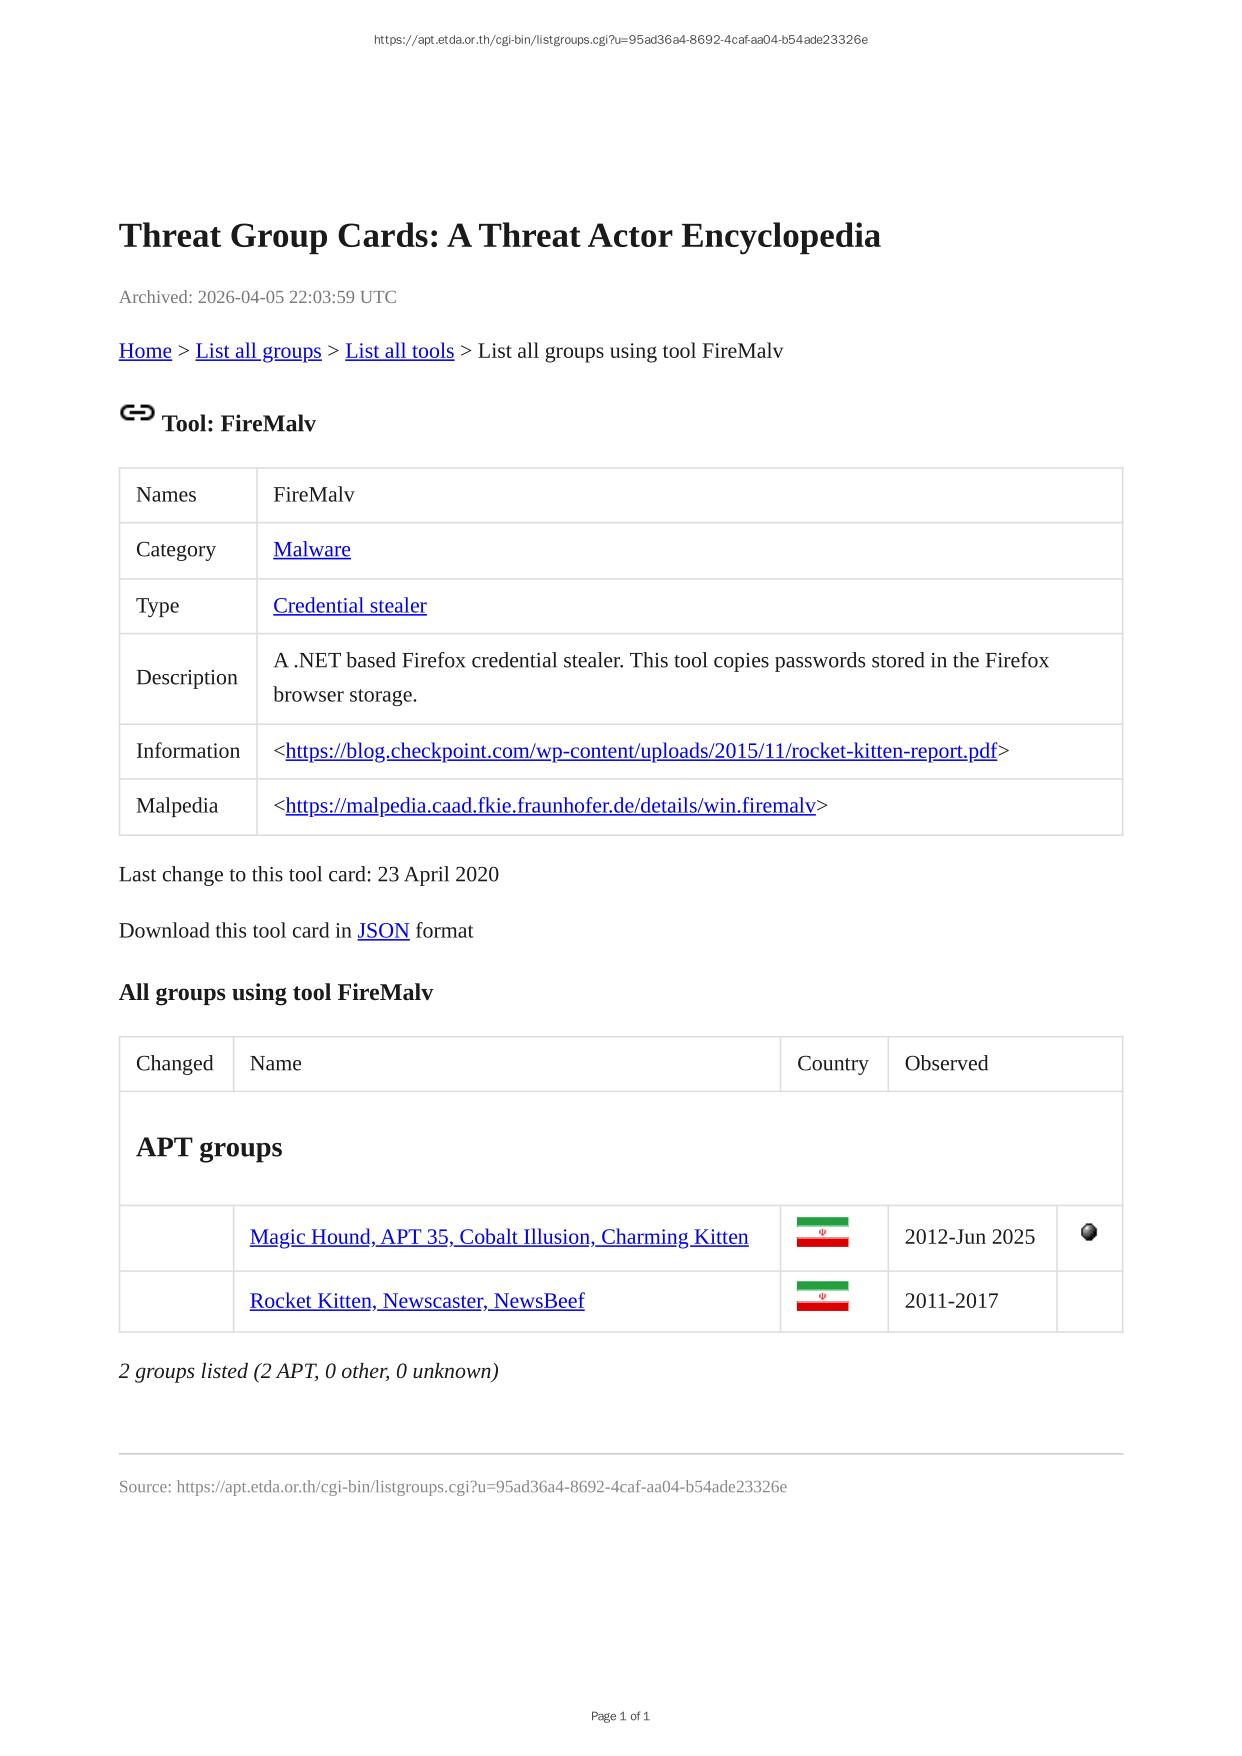Open the List all tools breadcrumb
1242x1756 pixels.
(399, 351)
